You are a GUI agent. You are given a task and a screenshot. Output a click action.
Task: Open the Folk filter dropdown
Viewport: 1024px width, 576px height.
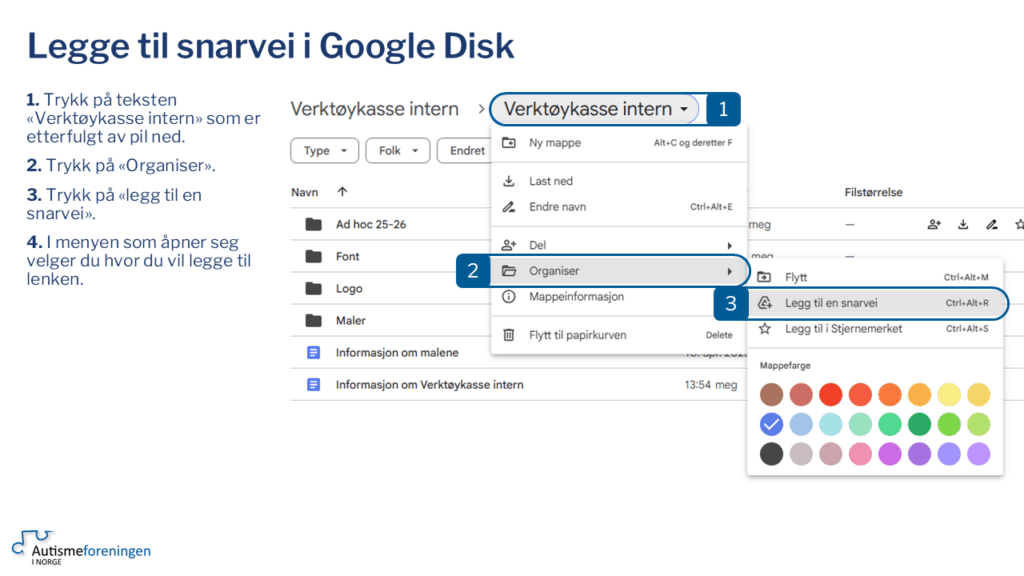[x=398, y=151]
